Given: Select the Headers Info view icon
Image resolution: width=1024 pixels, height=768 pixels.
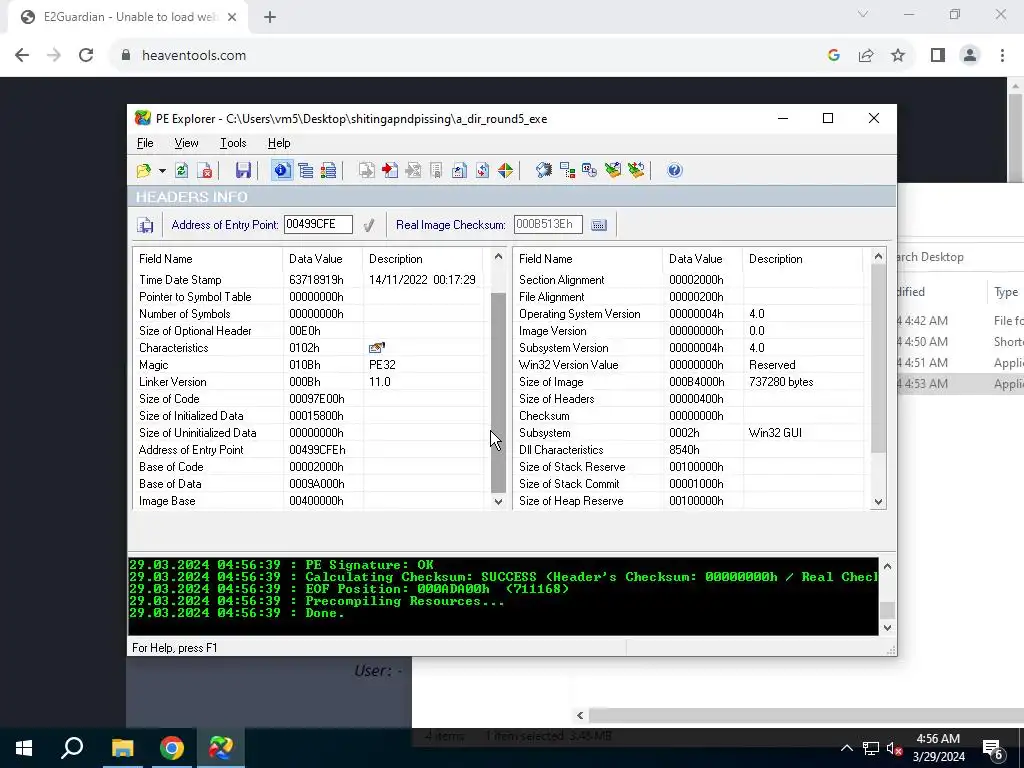Looking at the screenshot, I should coord(281,170).
